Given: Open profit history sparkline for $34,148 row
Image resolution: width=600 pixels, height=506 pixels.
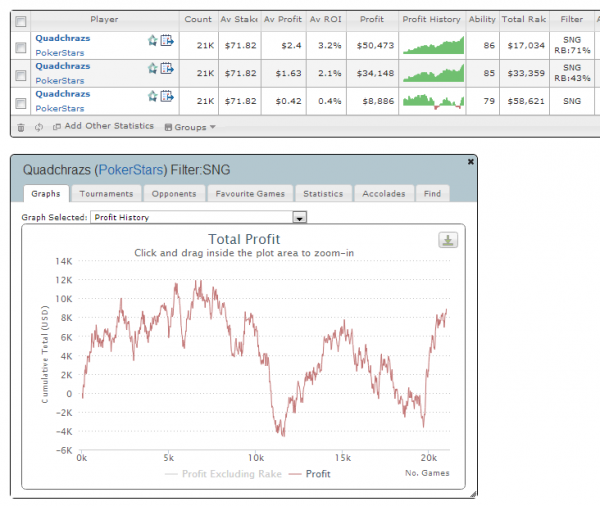Looking at the screenshot, I should pos(433,73).
